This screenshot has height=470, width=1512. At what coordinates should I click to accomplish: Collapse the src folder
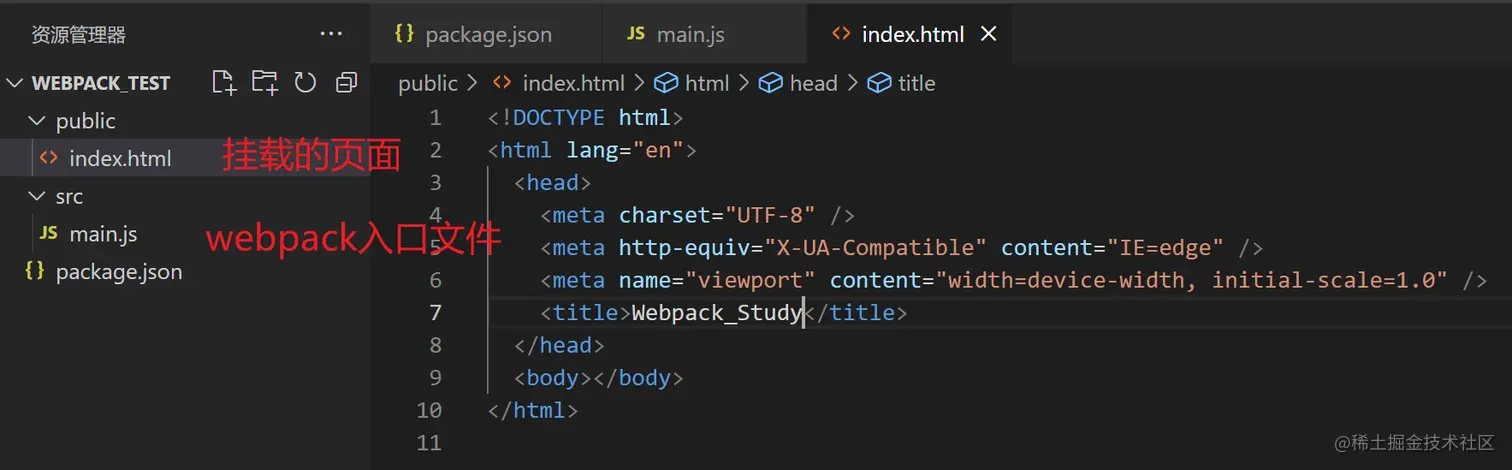click(x=38, y=196)
